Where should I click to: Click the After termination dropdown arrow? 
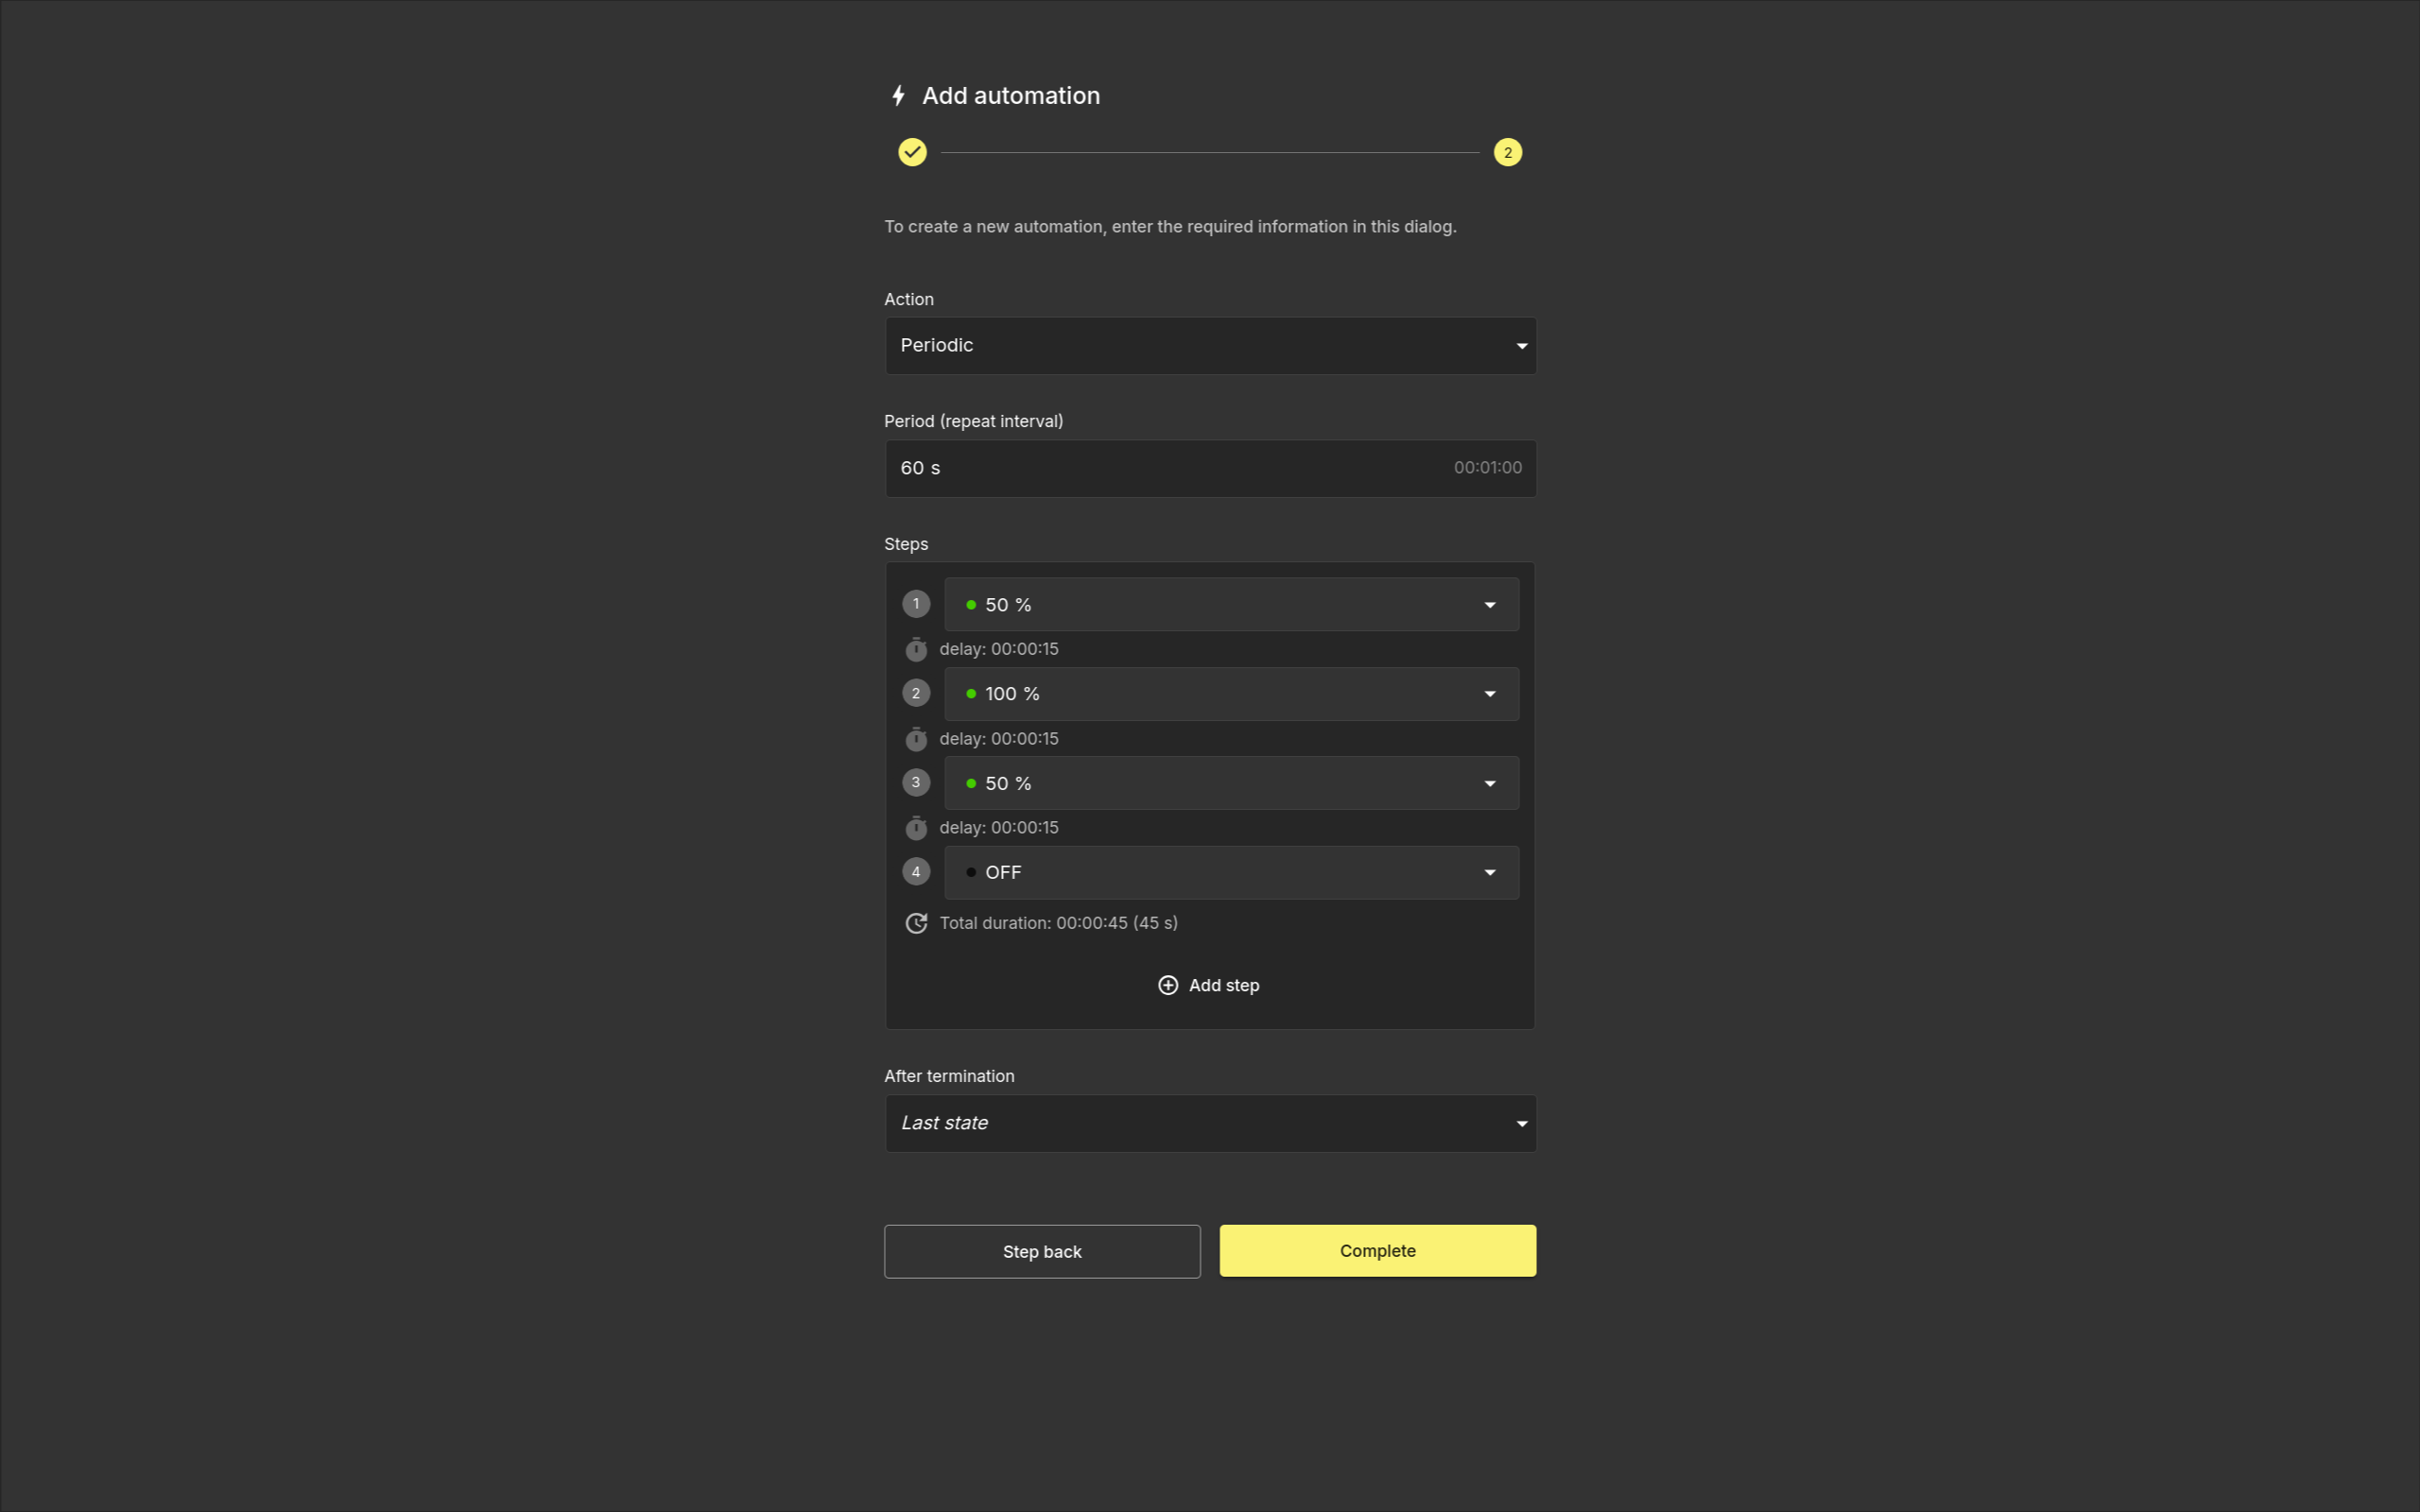(1521, 1124)
